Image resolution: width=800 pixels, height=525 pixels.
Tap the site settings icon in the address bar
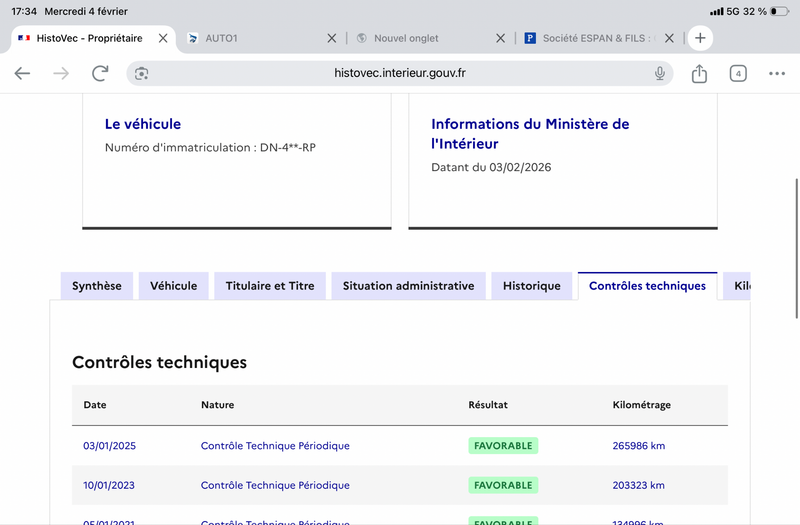142,73
